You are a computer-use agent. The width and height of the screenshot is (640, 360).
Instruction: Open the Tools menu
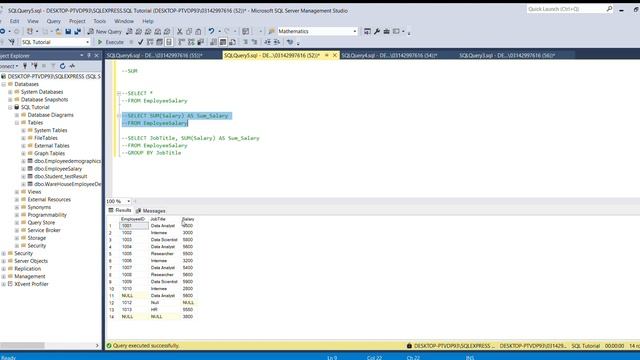click(x=100, y=21)
